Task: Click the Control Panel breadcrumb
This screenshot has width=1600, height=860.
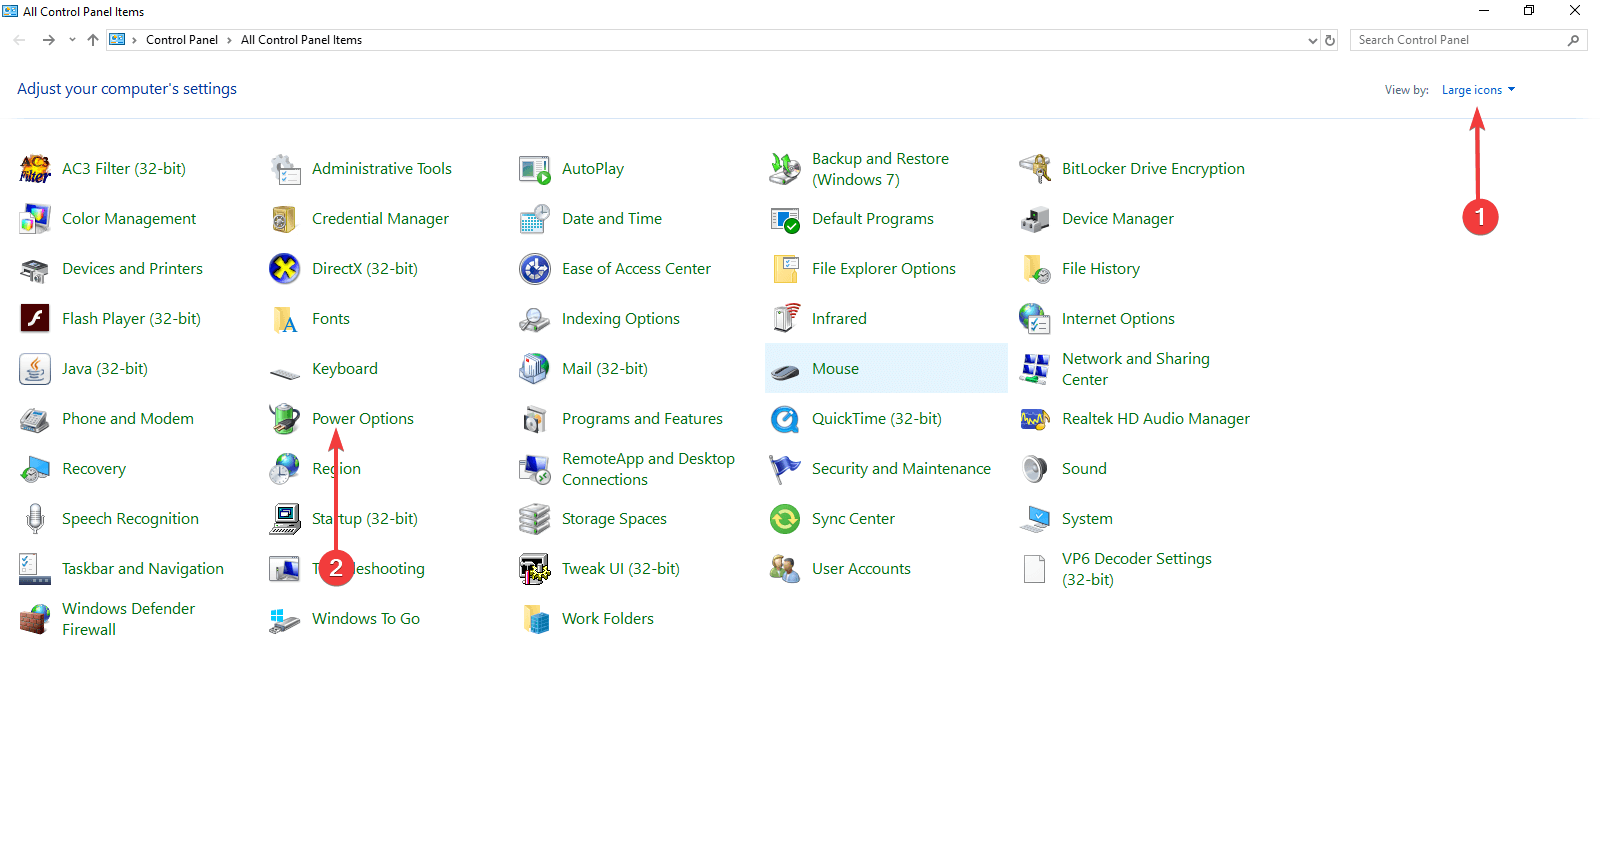Action: click(x=182, y=40)
